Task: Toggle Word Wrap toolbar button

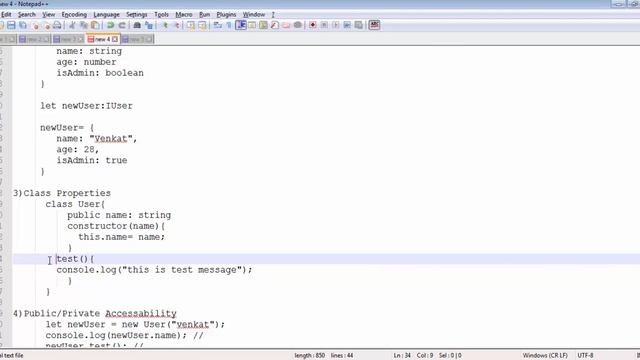Action: (218, 25)
